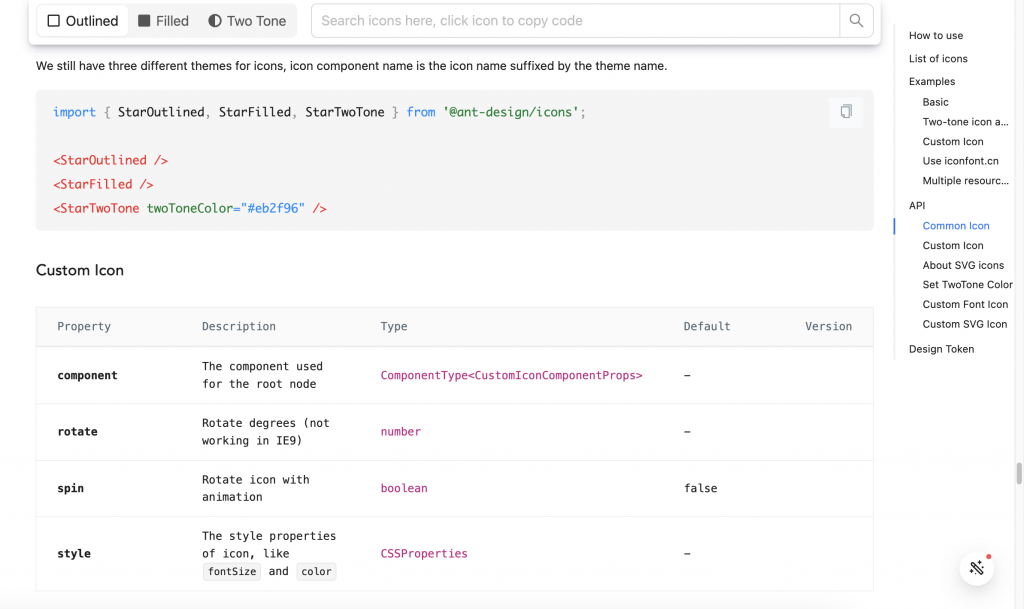Navigate to Examples anchor link

(932, 82)
